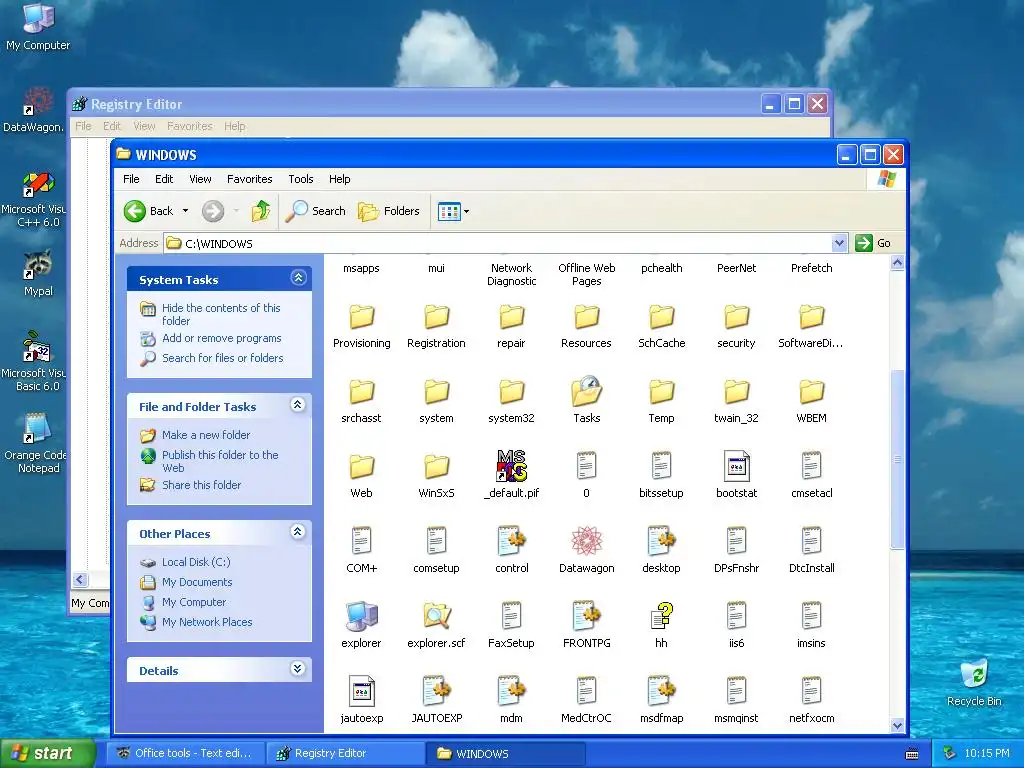Collapse the System Tasks panel
This screenshot has height=768, width=1024.
(298, 278)
